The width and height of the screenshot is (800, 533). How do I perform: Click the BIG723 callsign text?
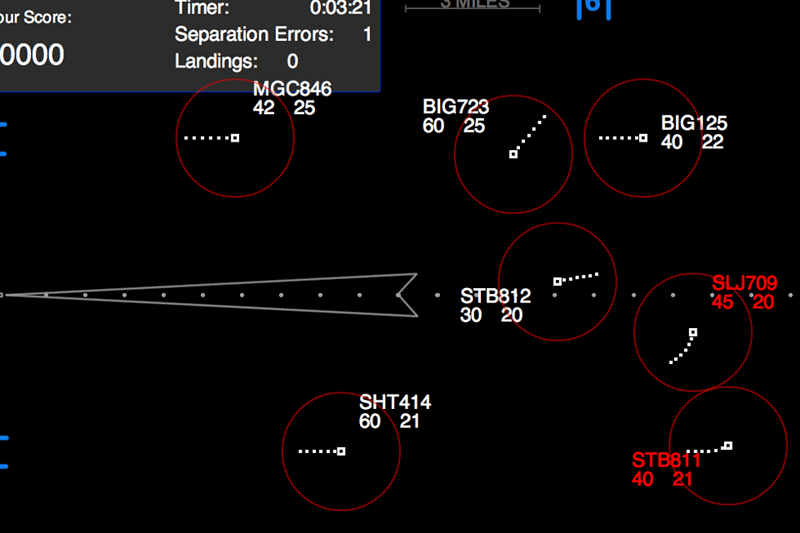pyautogui.click(x=456, y=107)
